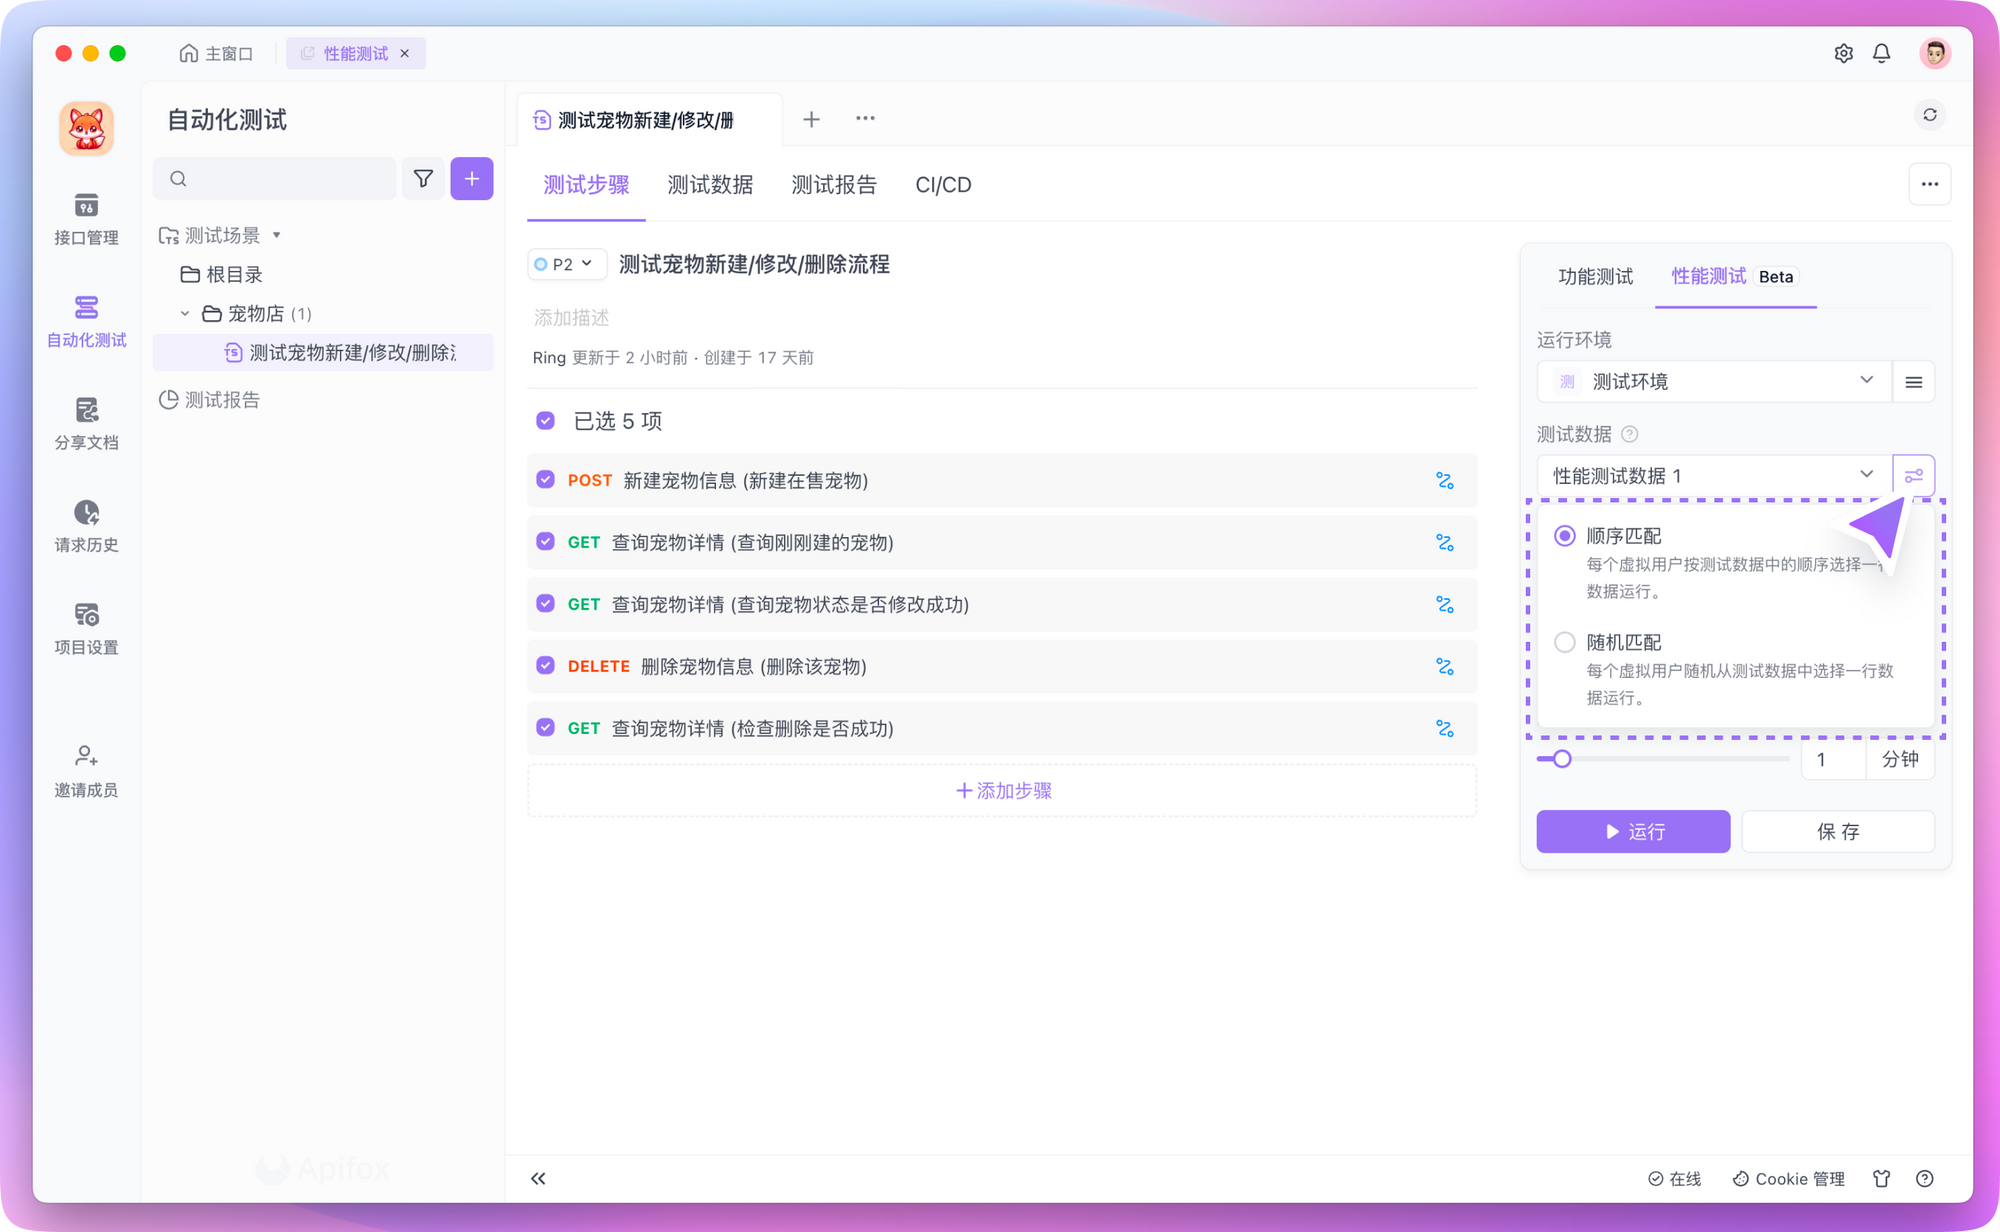Switch to 功能测试 tab
The height and width of the screenshot is (1232, 2000).
point(1596,277)
